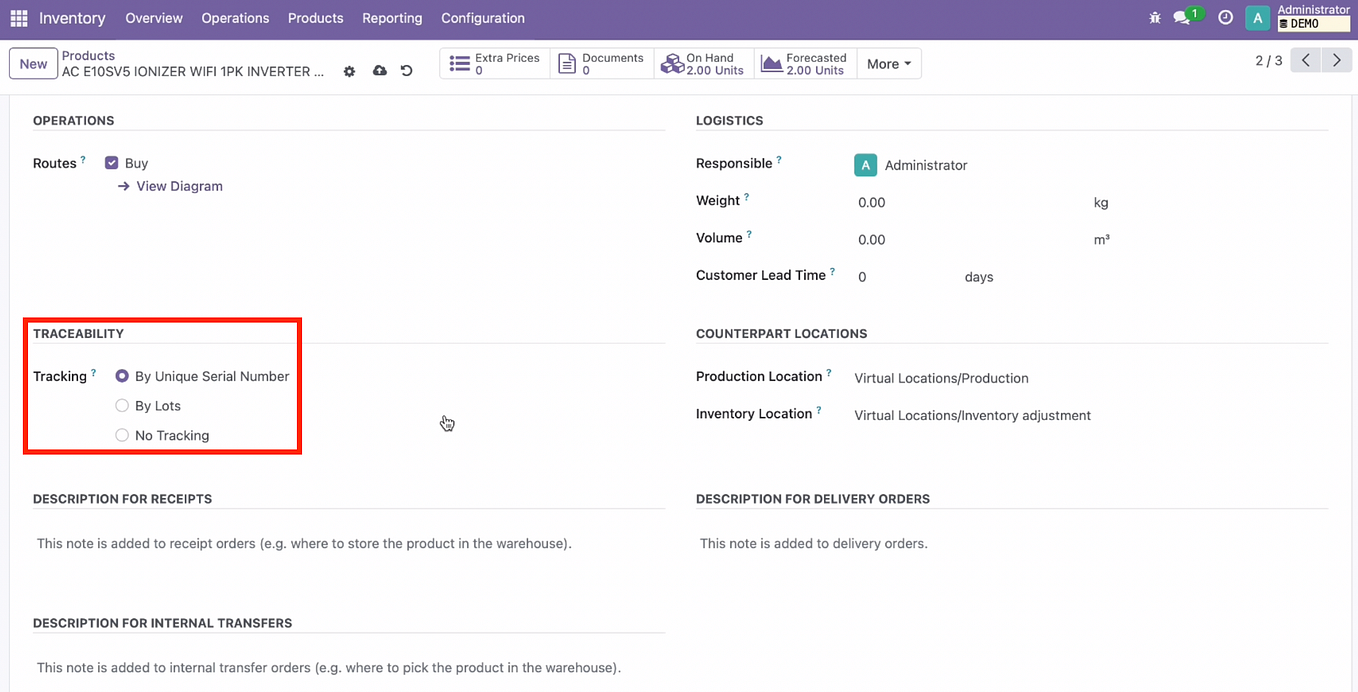1358x692 pixels.
Task: Discard changes using the revert arrow icon
Action: pos(405,71)
